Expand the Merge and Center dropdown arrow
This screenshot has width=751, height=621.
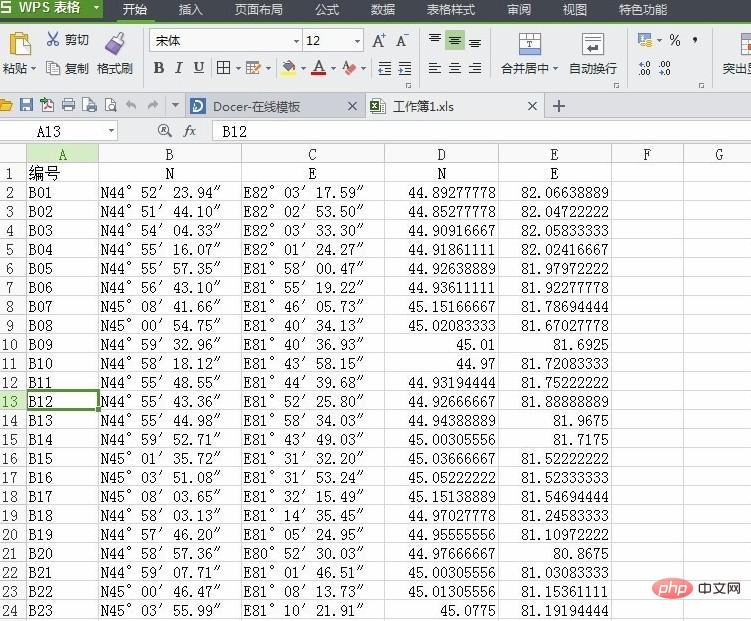tap(555, 68)
